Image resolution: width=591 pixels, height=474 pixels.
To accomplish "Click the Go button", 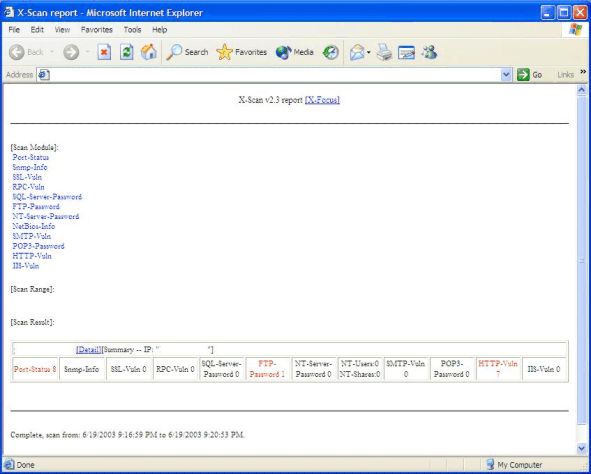I will (x=530, y=75).
